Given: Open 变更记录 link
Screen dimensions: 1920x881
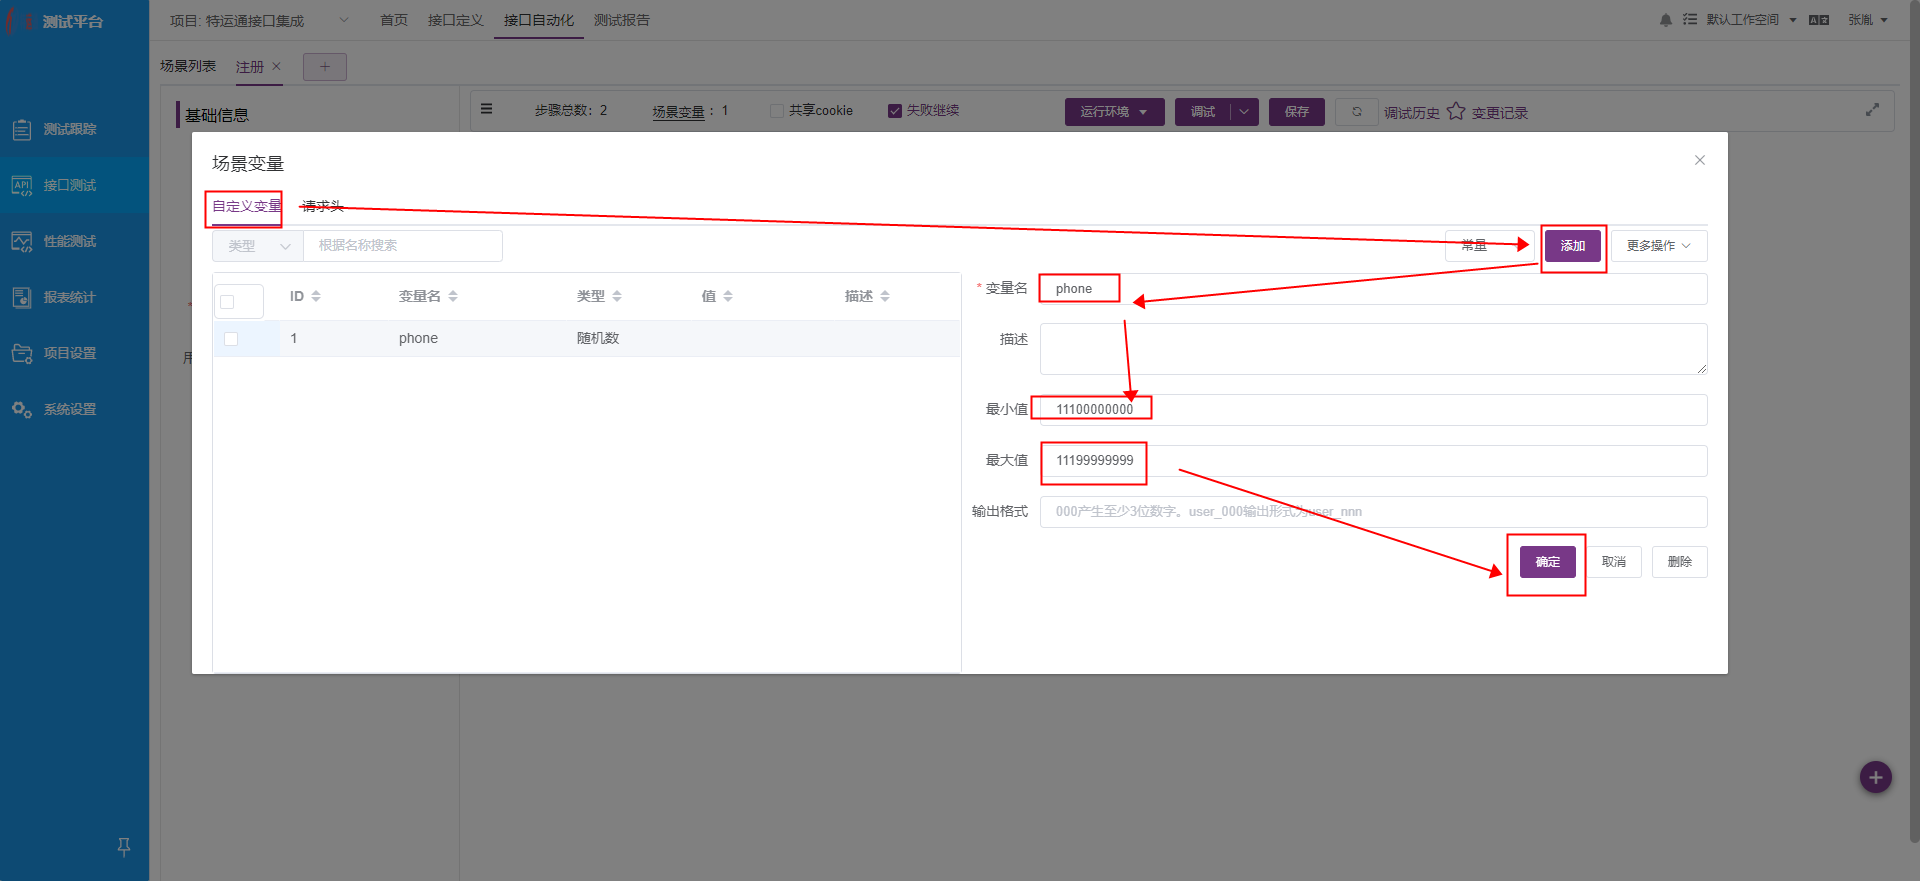Looking at the screenshot, I should coord(1499,113).
